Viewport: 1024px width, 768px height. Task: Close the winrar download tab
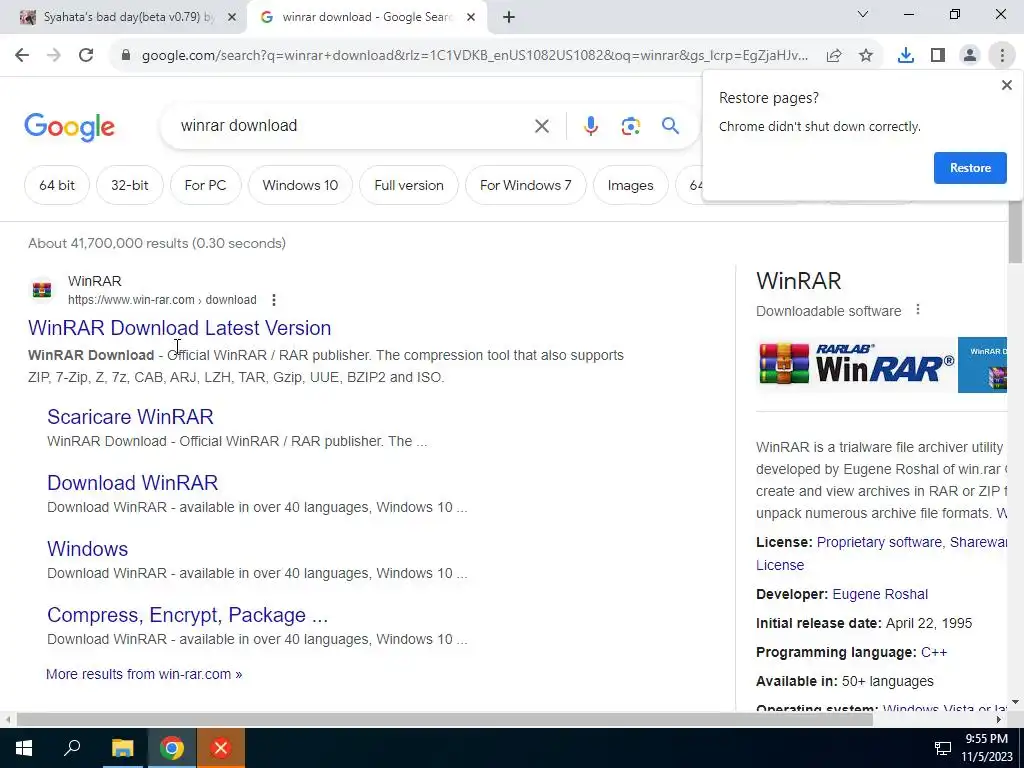(471, 18)
